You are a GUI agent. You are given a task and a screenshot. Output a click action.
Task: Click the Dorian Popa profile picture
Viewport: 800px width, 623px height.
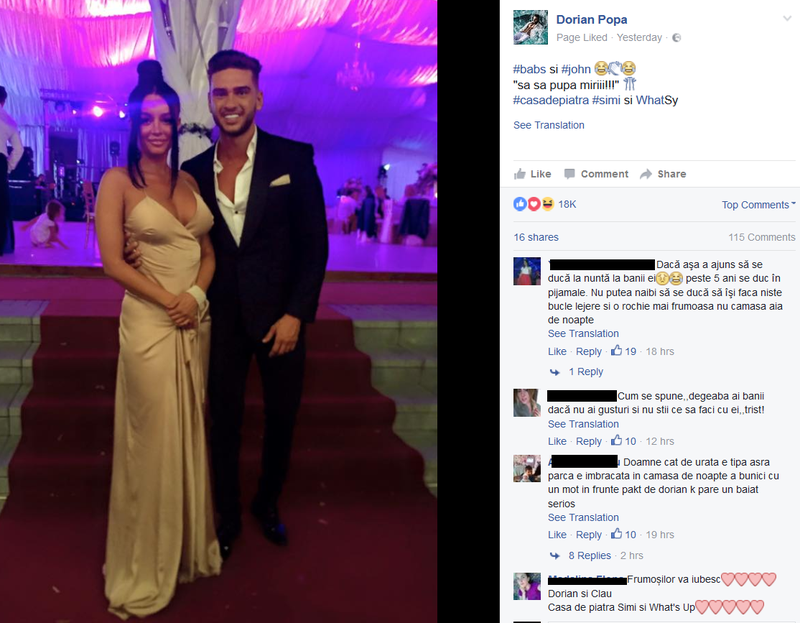[531, 27]
